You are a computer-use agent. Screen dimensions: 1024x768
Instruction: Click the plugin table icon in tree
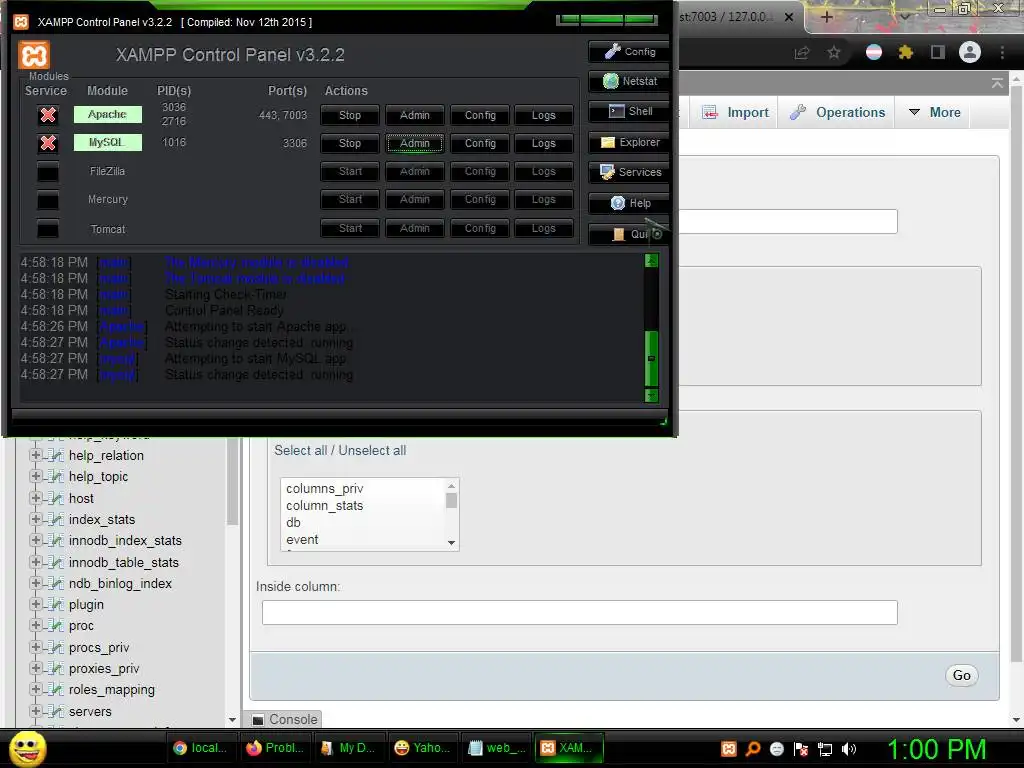coord(57,605)
